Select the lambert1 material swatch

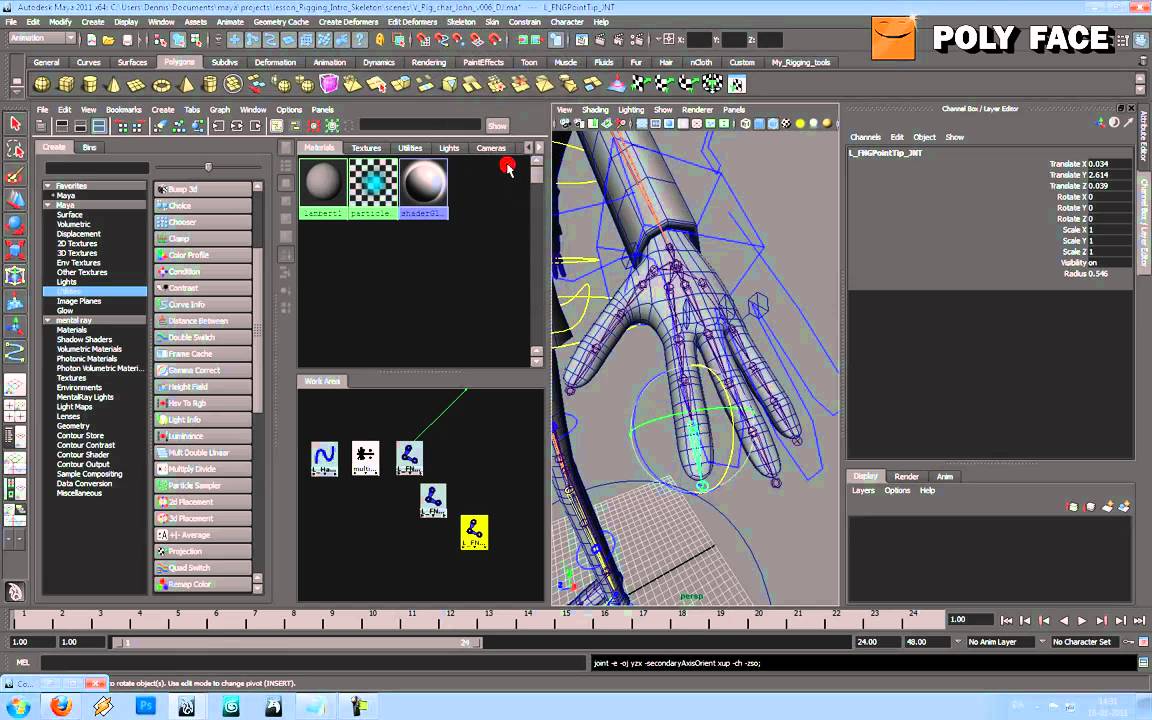point(323,188)
